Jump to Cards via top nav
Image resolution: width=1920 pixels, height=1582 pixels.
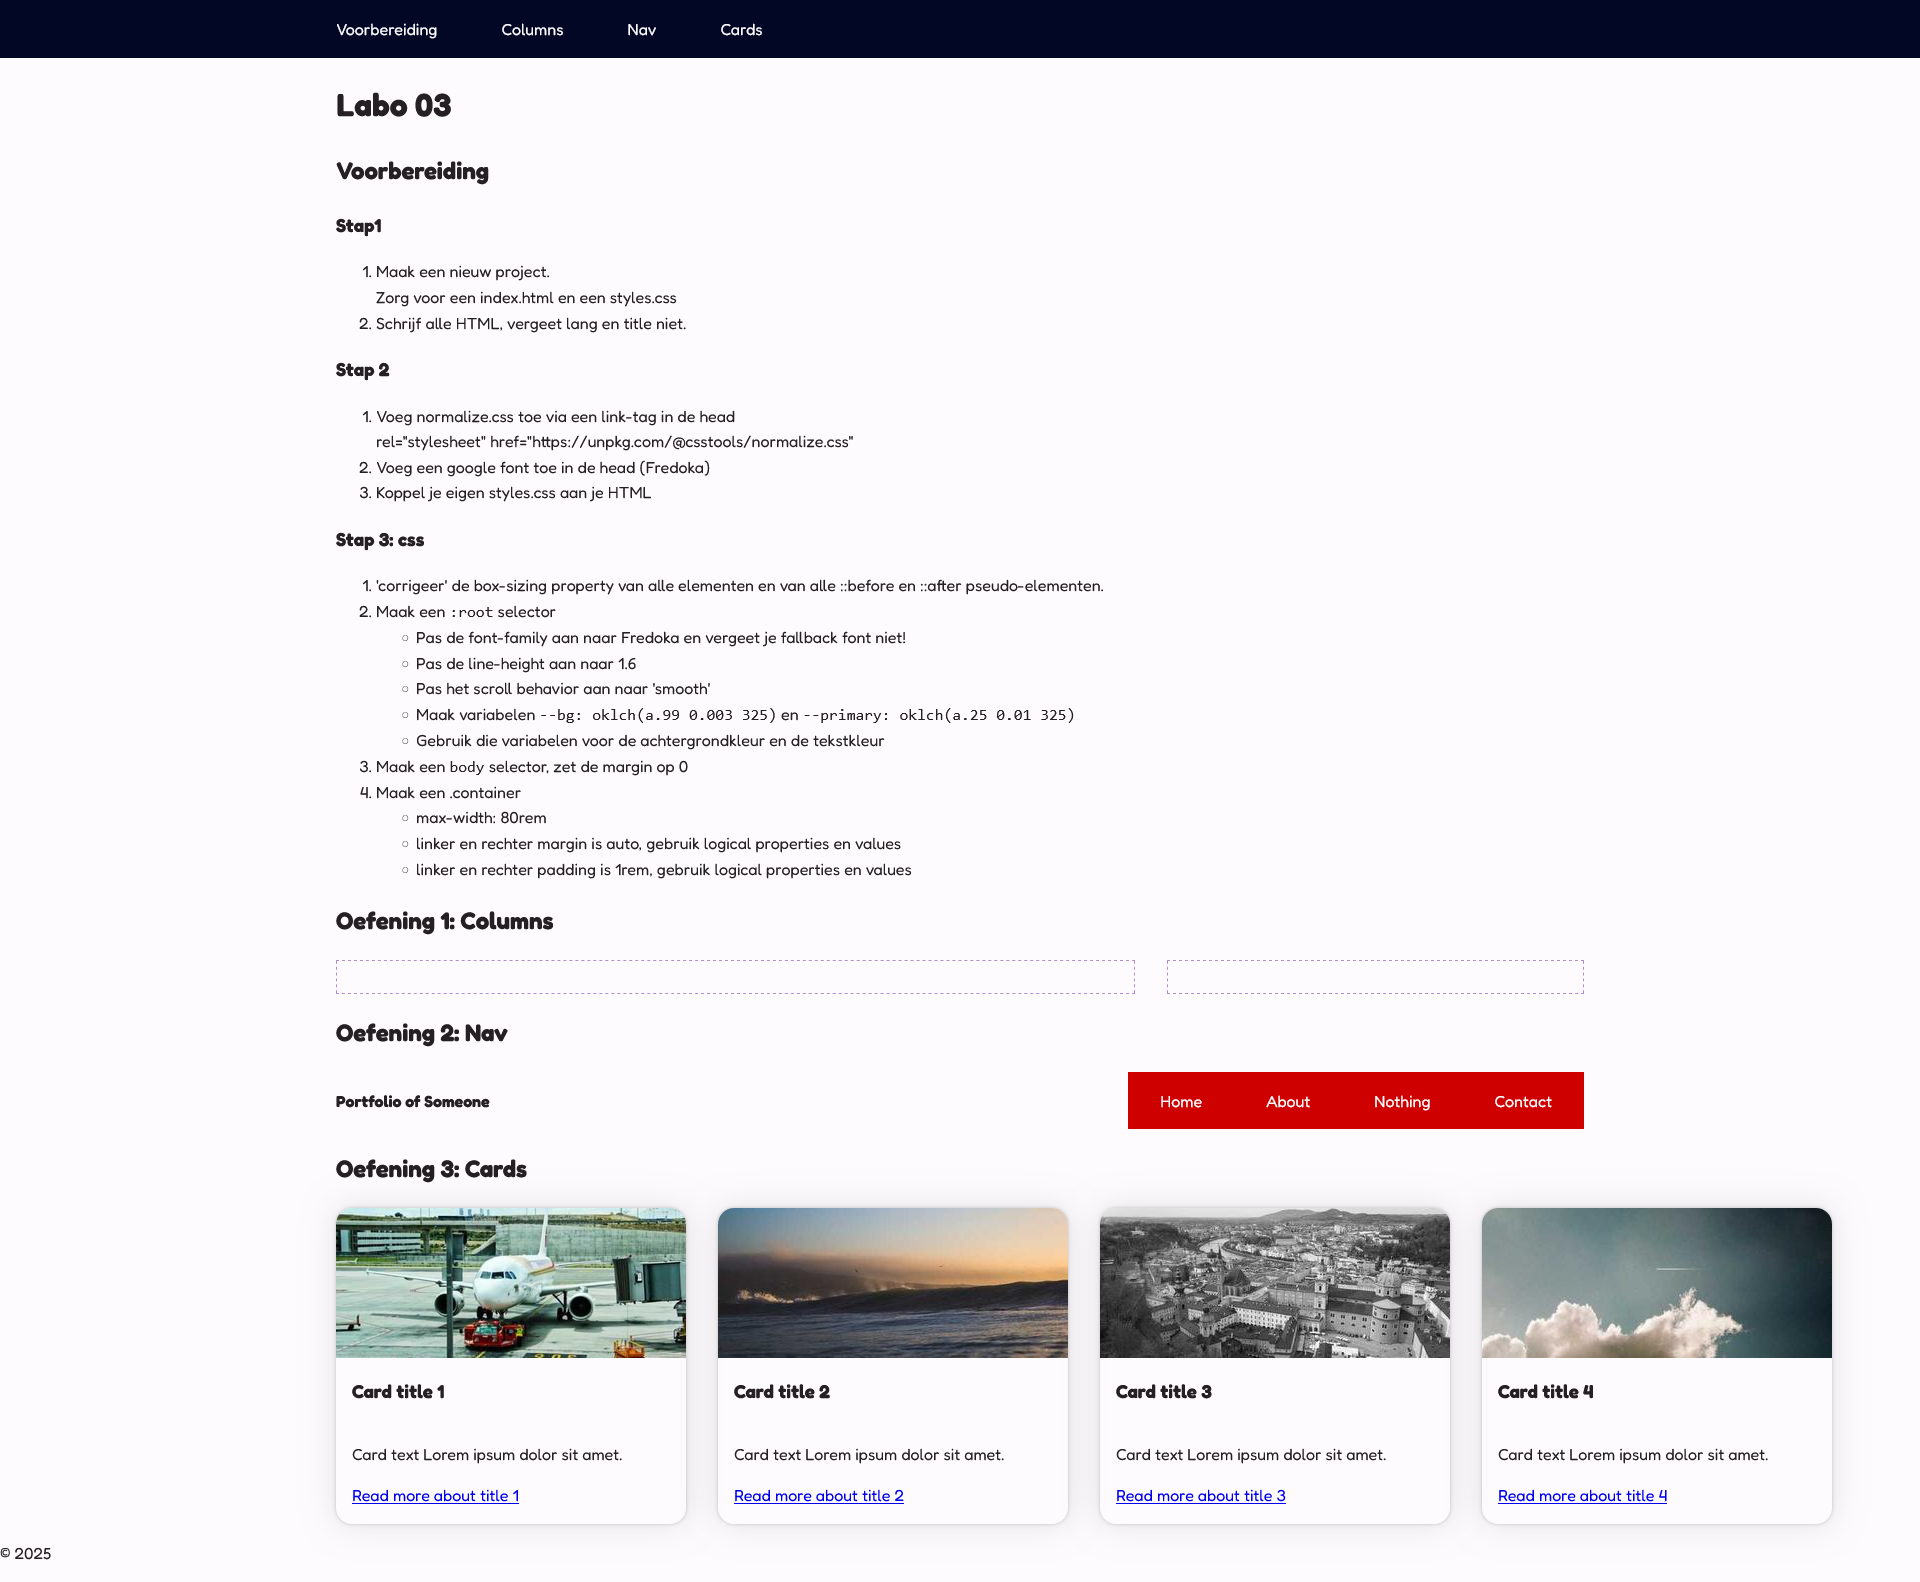[x=741, y=30]
